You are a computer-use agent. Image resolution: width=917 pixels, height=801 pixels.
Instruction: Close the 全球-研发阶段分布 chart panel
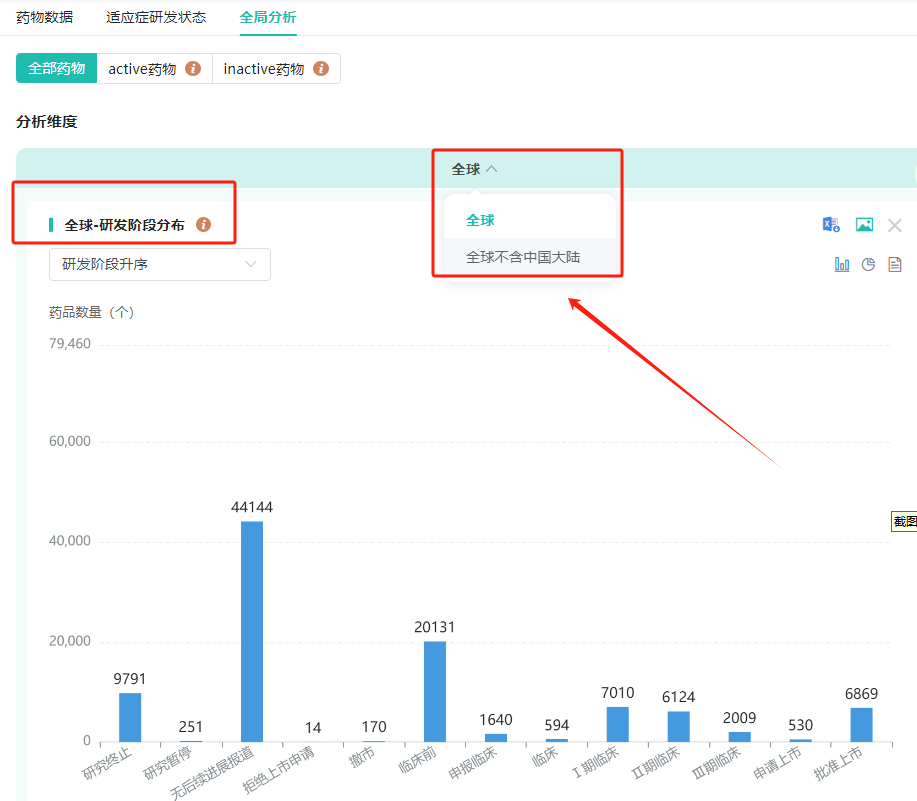(x=895, y=225)
